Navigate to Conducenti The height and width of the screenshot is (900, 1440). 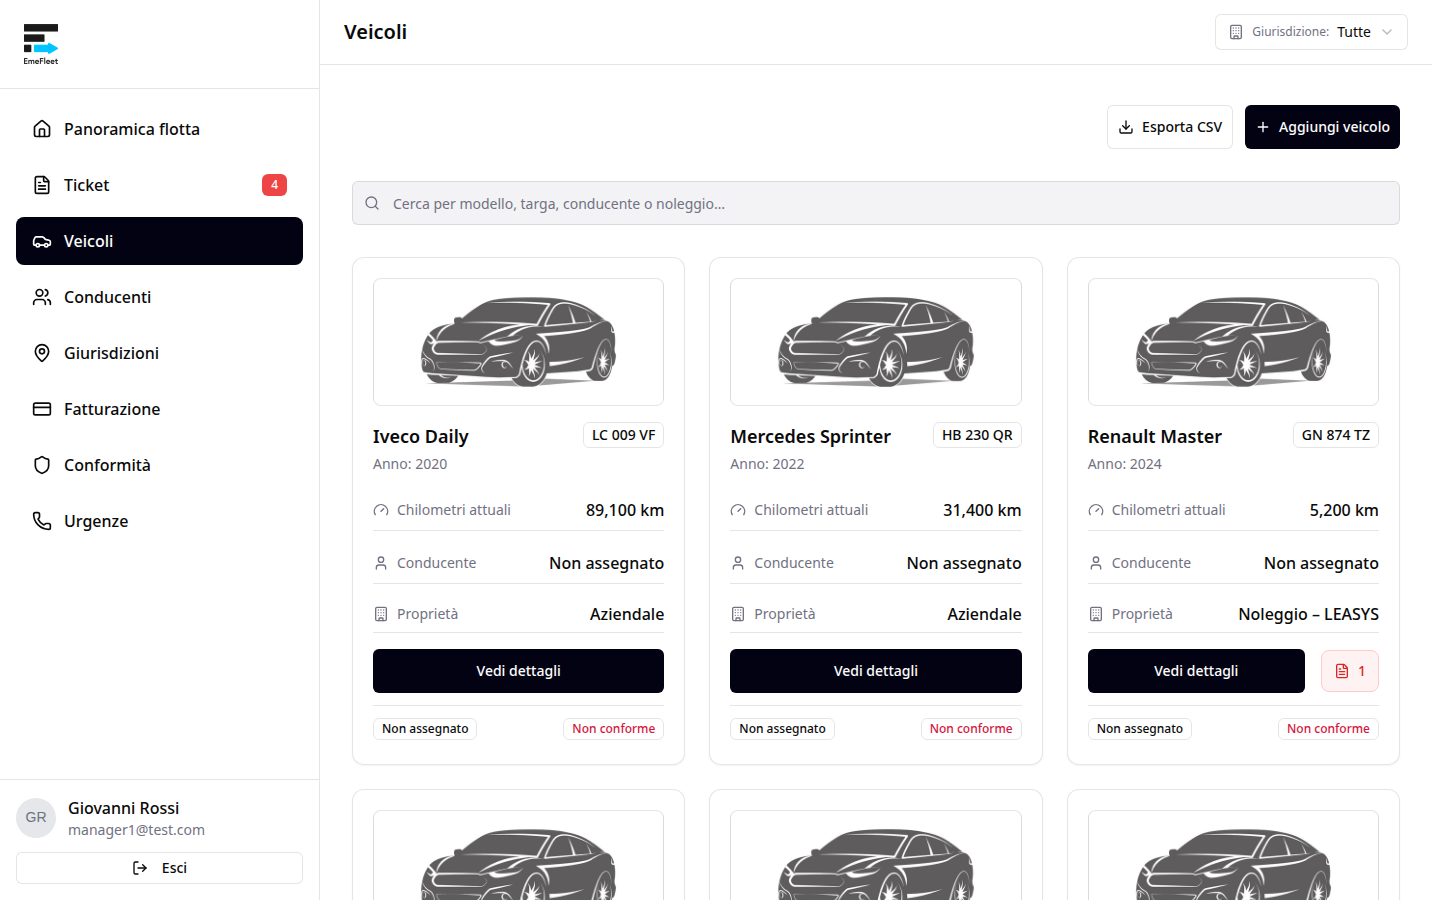(159, 297)
